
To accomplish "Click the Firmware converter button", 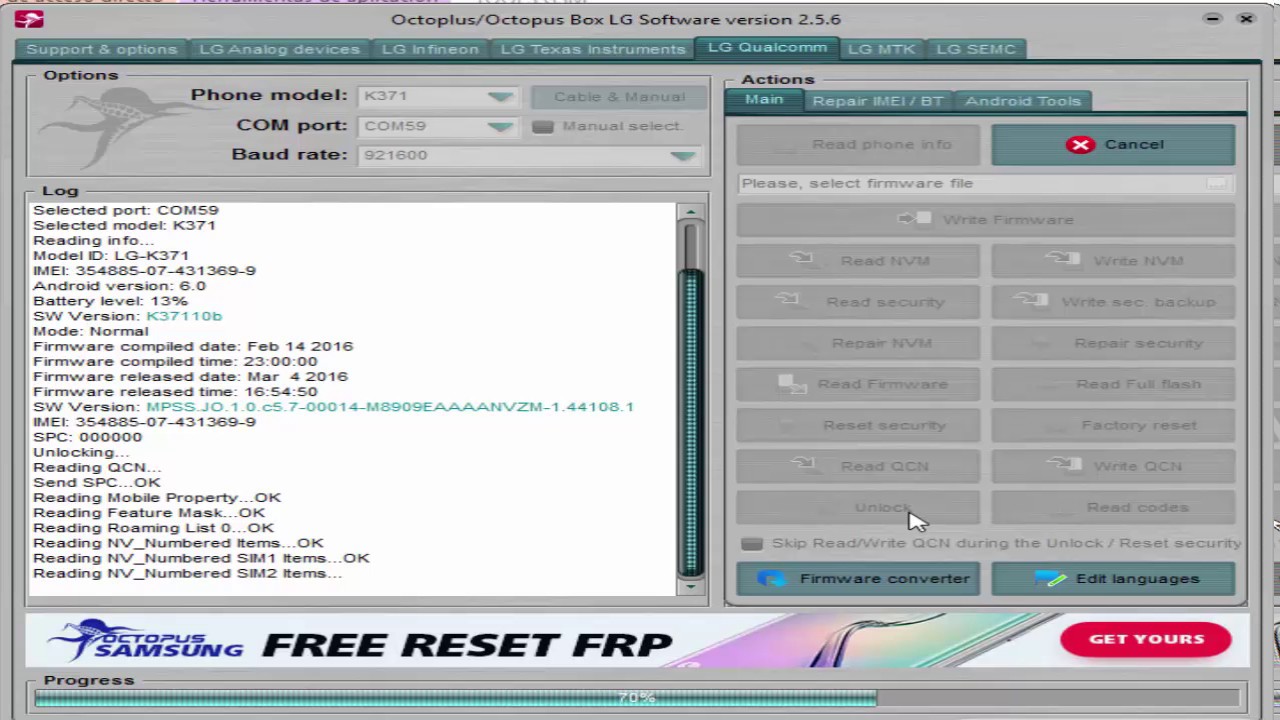I will click(x=858, y=578).
